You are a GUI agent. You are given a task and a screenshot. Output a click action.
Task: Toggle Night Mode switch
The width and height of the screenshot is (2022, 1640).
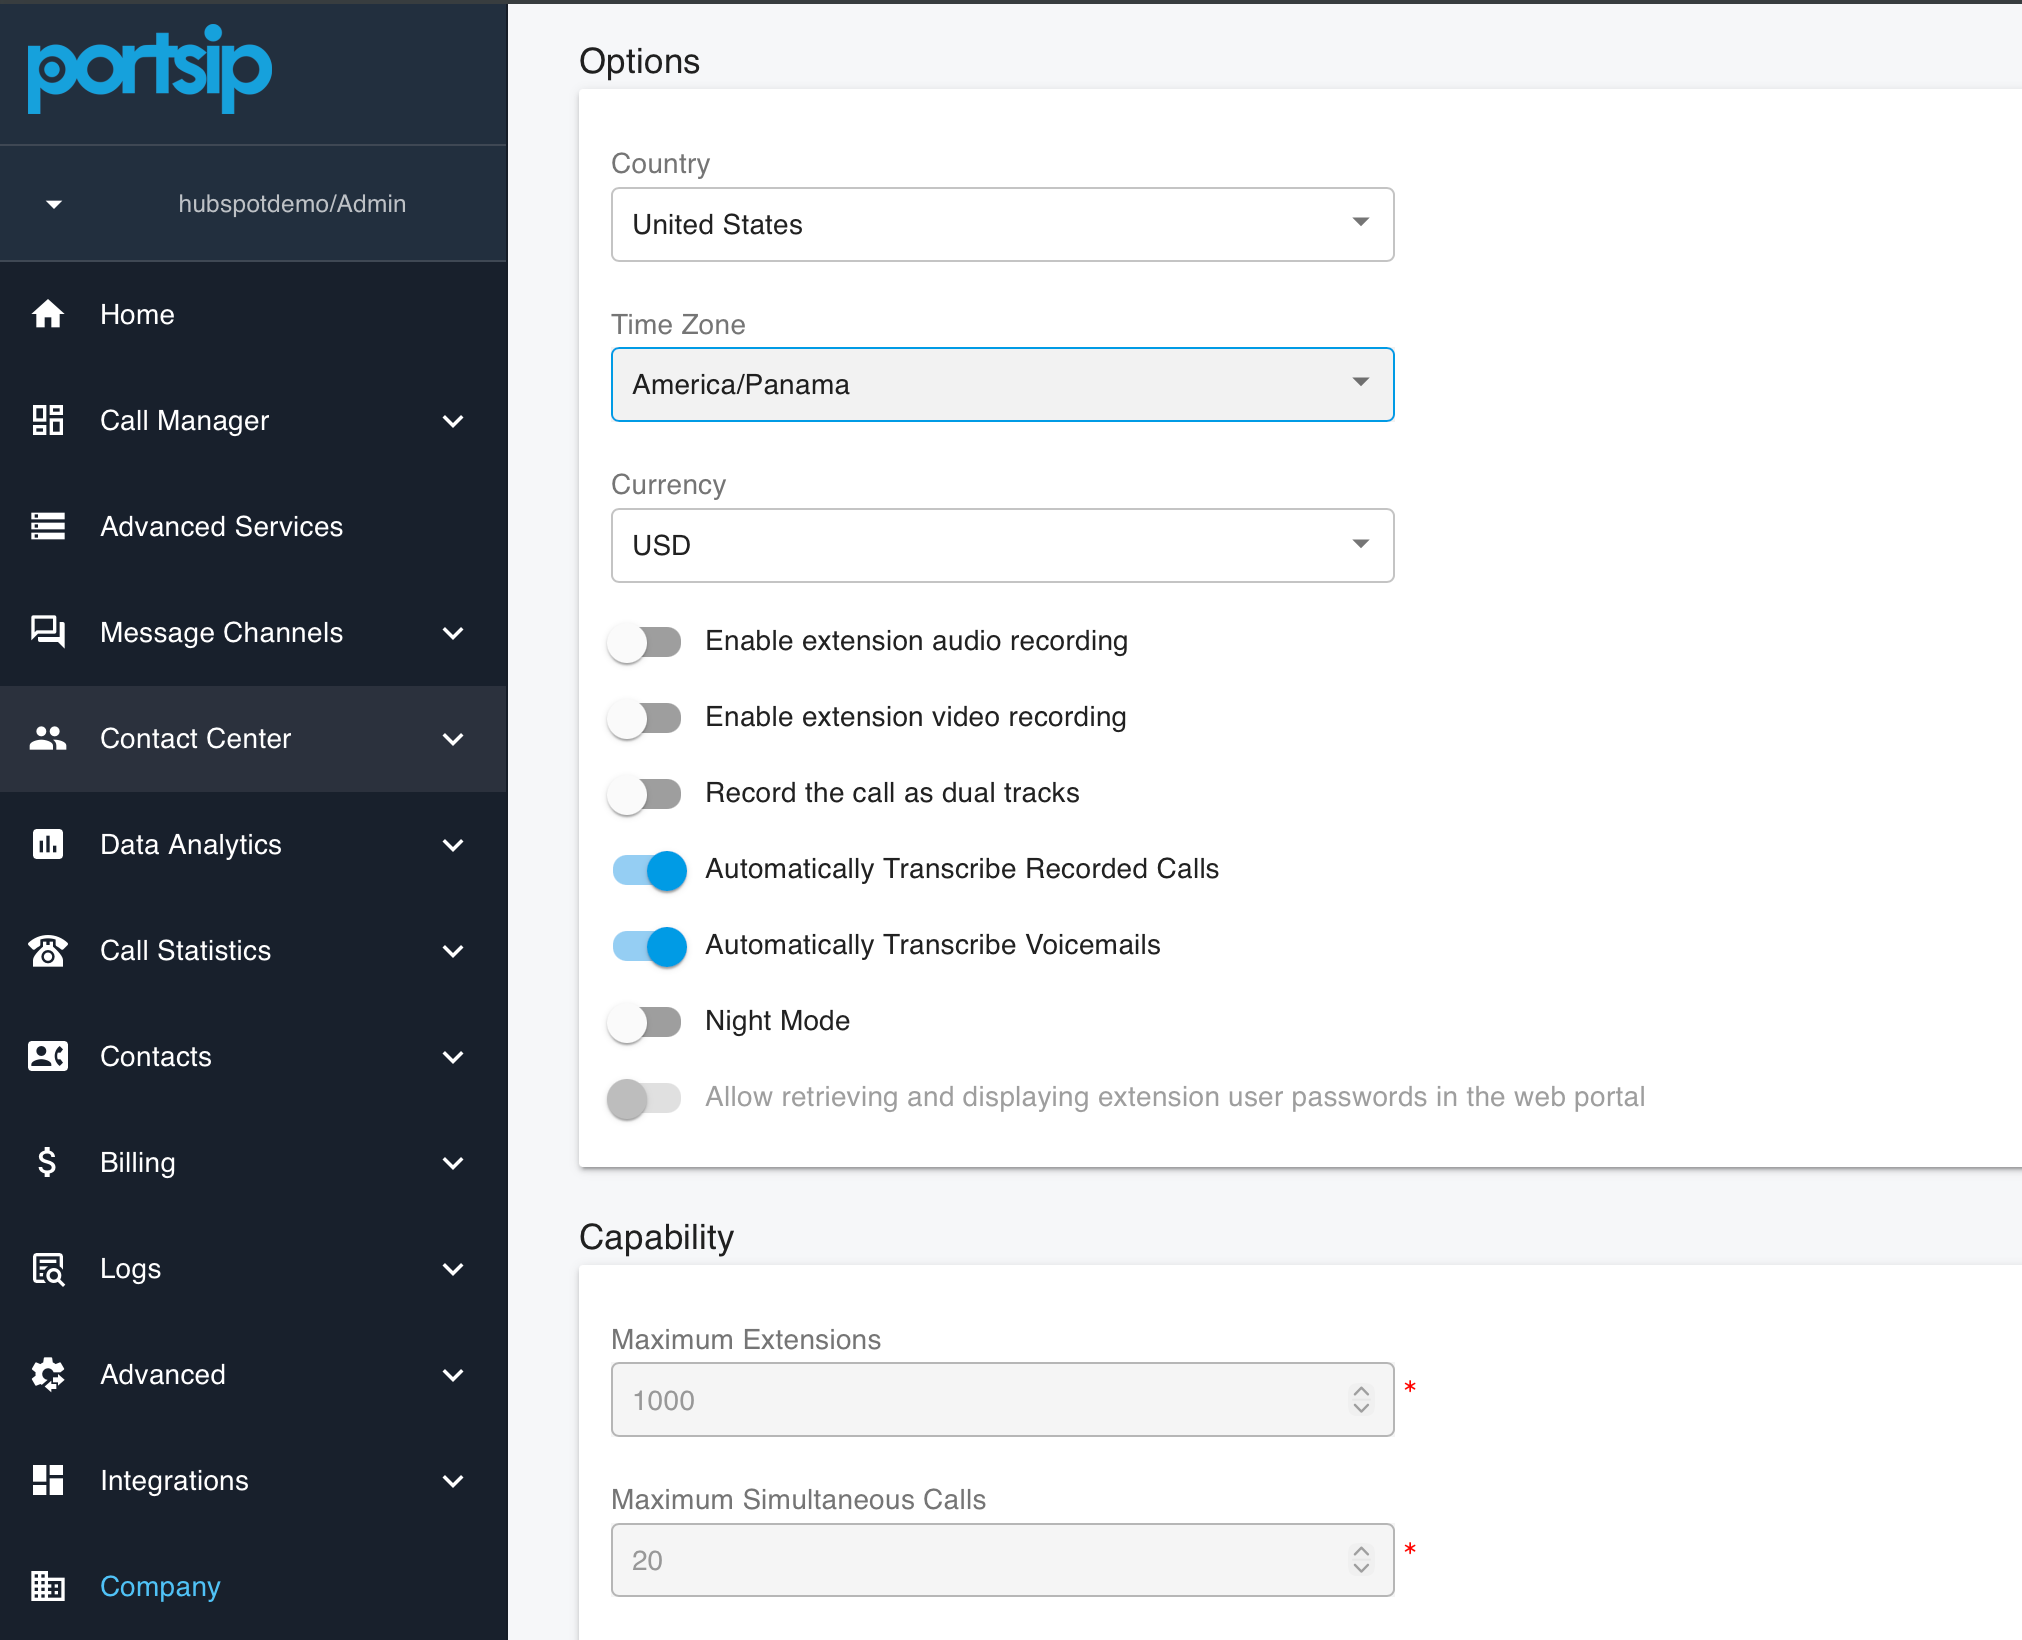pyautogui.click(x=645, y=1021)
